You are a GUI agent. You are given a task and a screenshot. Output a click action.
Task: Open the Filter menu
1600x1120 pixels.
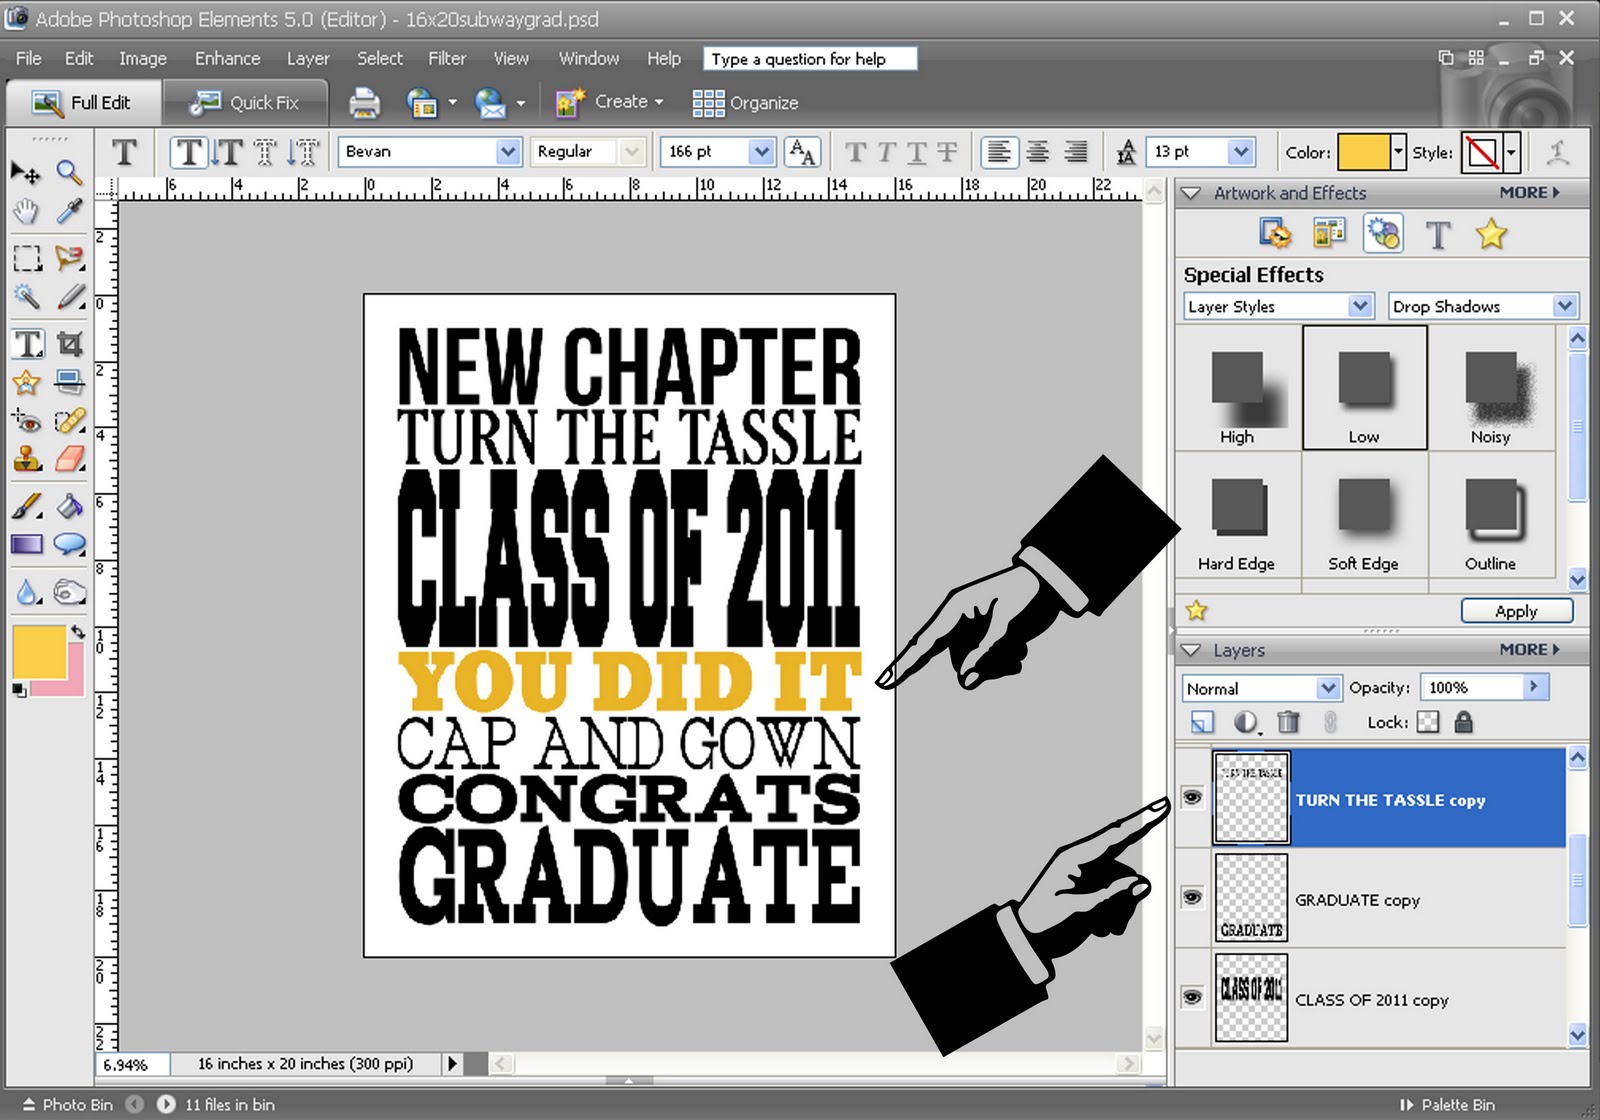447,58
